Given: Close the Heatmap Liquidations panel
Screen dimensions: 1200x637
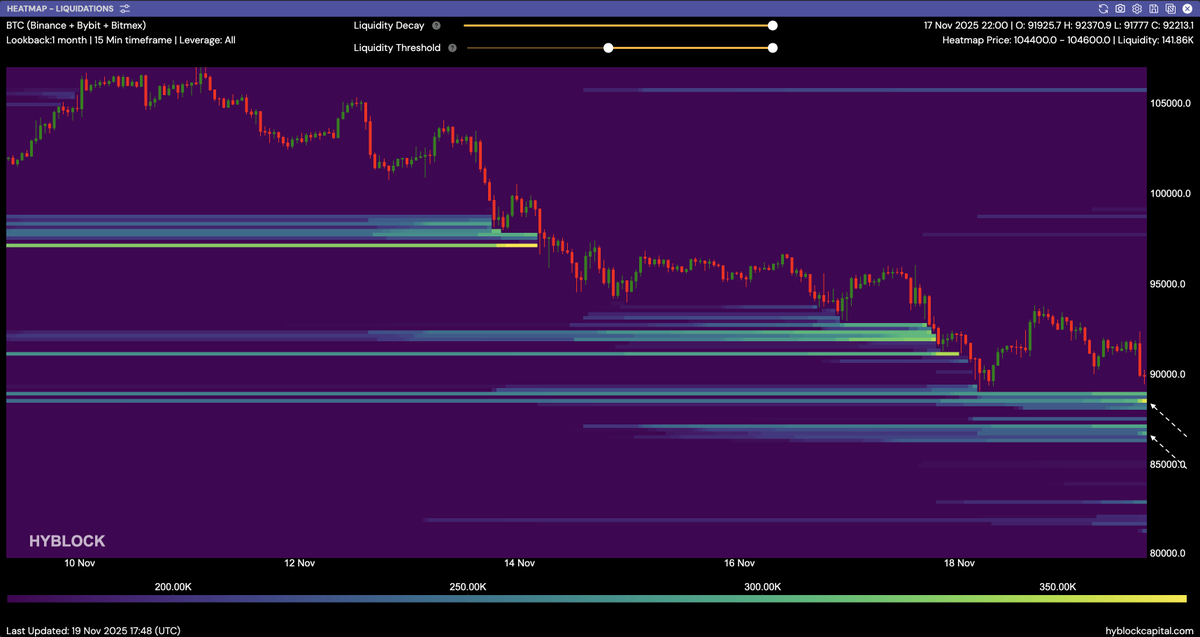Looking at the screenshot, I should [1186, 8].
